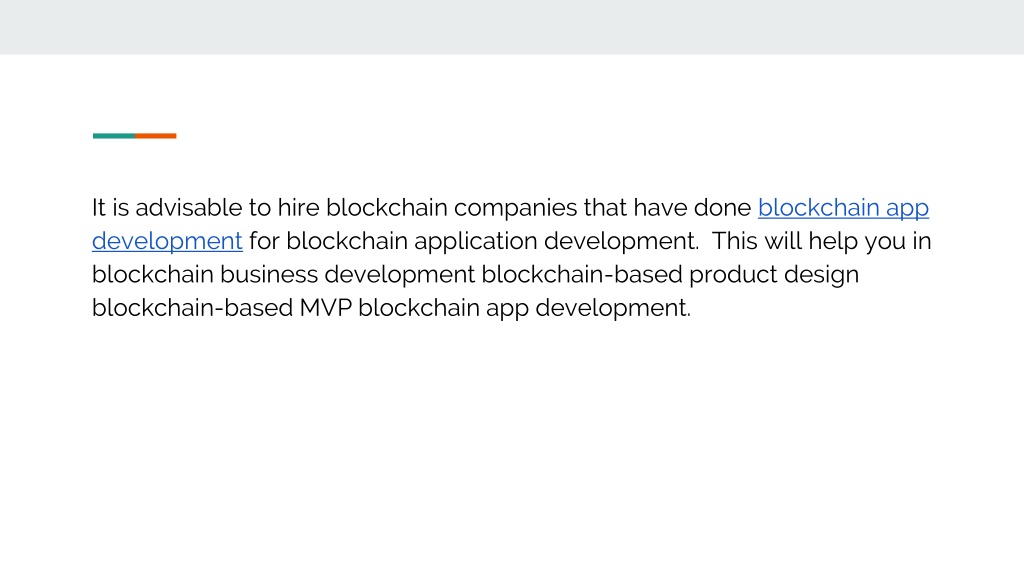Click 'This will help you' sentence start
Image resolution: width=1024 pixels, height=576 pixels.
(x=805, y=242)
